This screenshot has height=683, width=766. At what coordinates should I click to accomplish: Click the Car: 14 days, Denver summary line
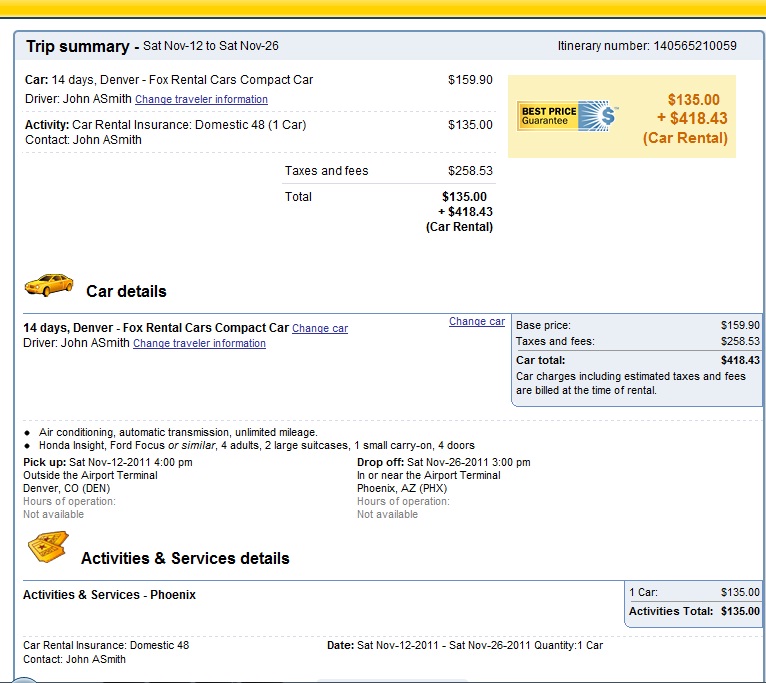[x=169, y=80]
